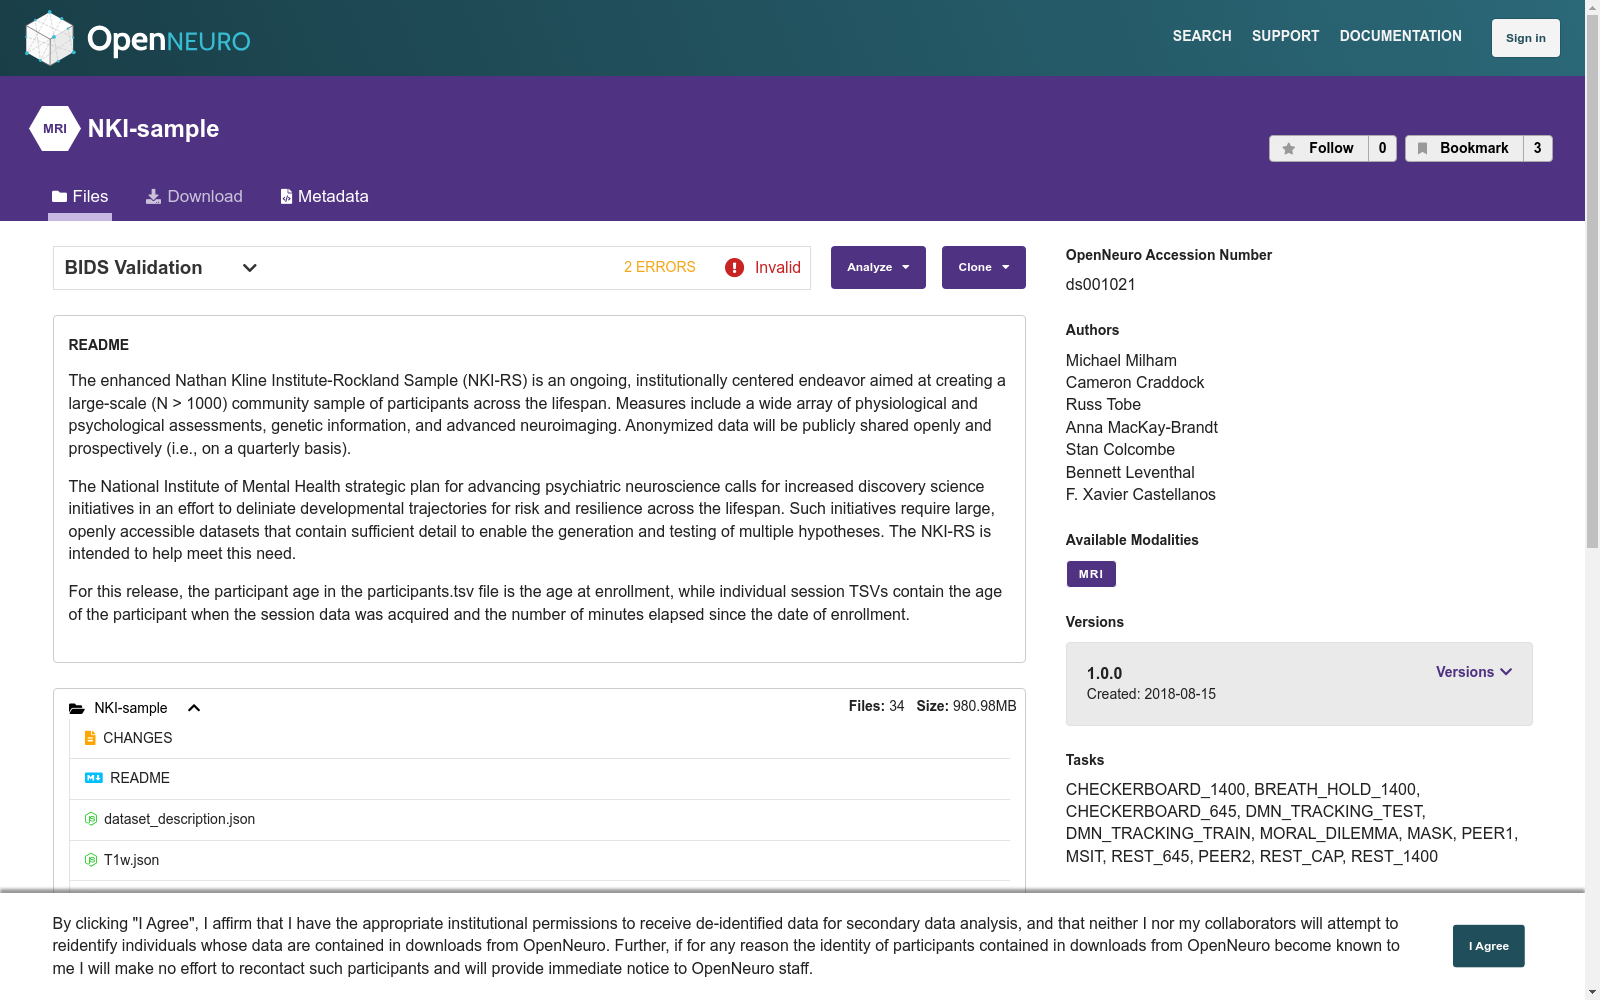1600x1000 pixels.
Task: Click the README heading in description box
Action: (x=99, y=345)
